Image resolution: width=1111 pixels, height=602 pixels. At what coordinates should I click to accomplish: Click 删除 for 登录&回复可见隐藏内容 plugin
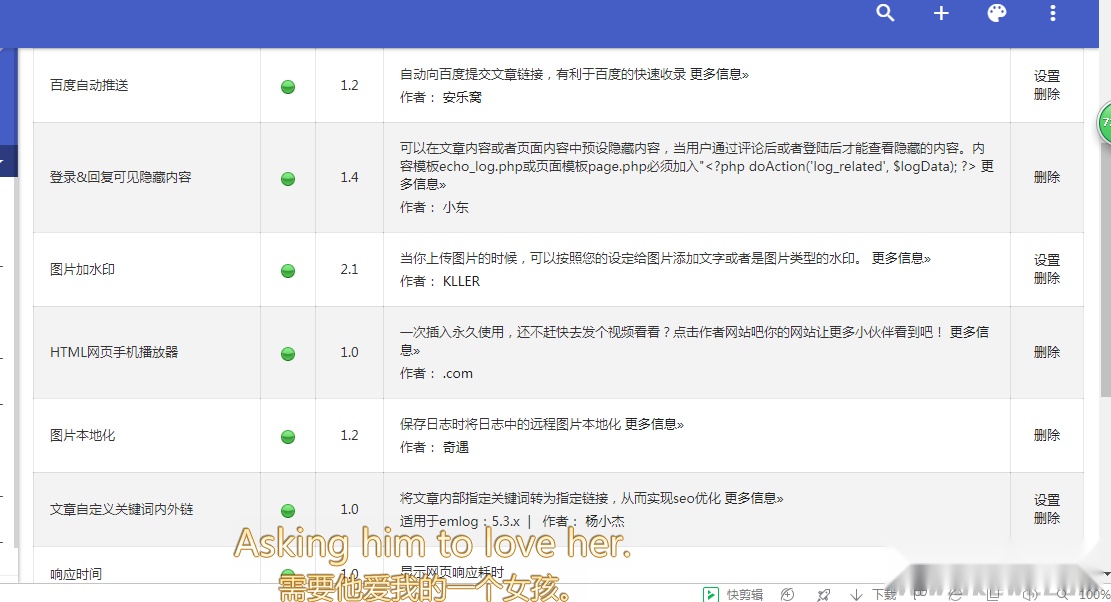(1046, 177)
